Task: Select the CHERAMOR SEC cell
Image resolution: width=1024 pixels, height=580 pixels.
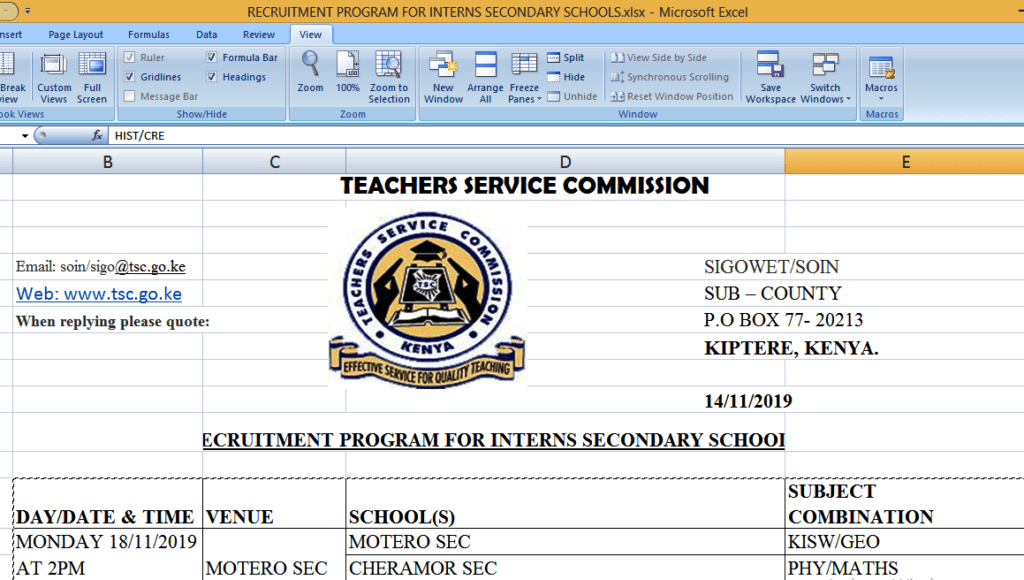Action: pos(566,568)
